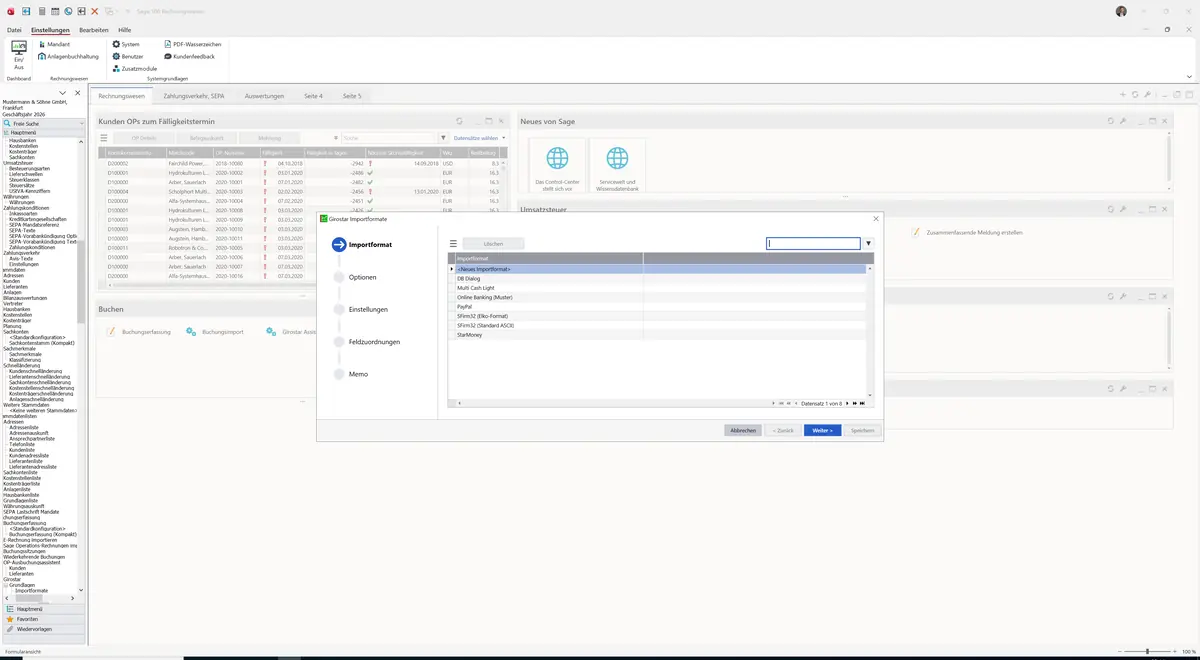1200x660 pixels.
Task: Switch to the Seite 4 tab
Action: (x=314, y=96)
